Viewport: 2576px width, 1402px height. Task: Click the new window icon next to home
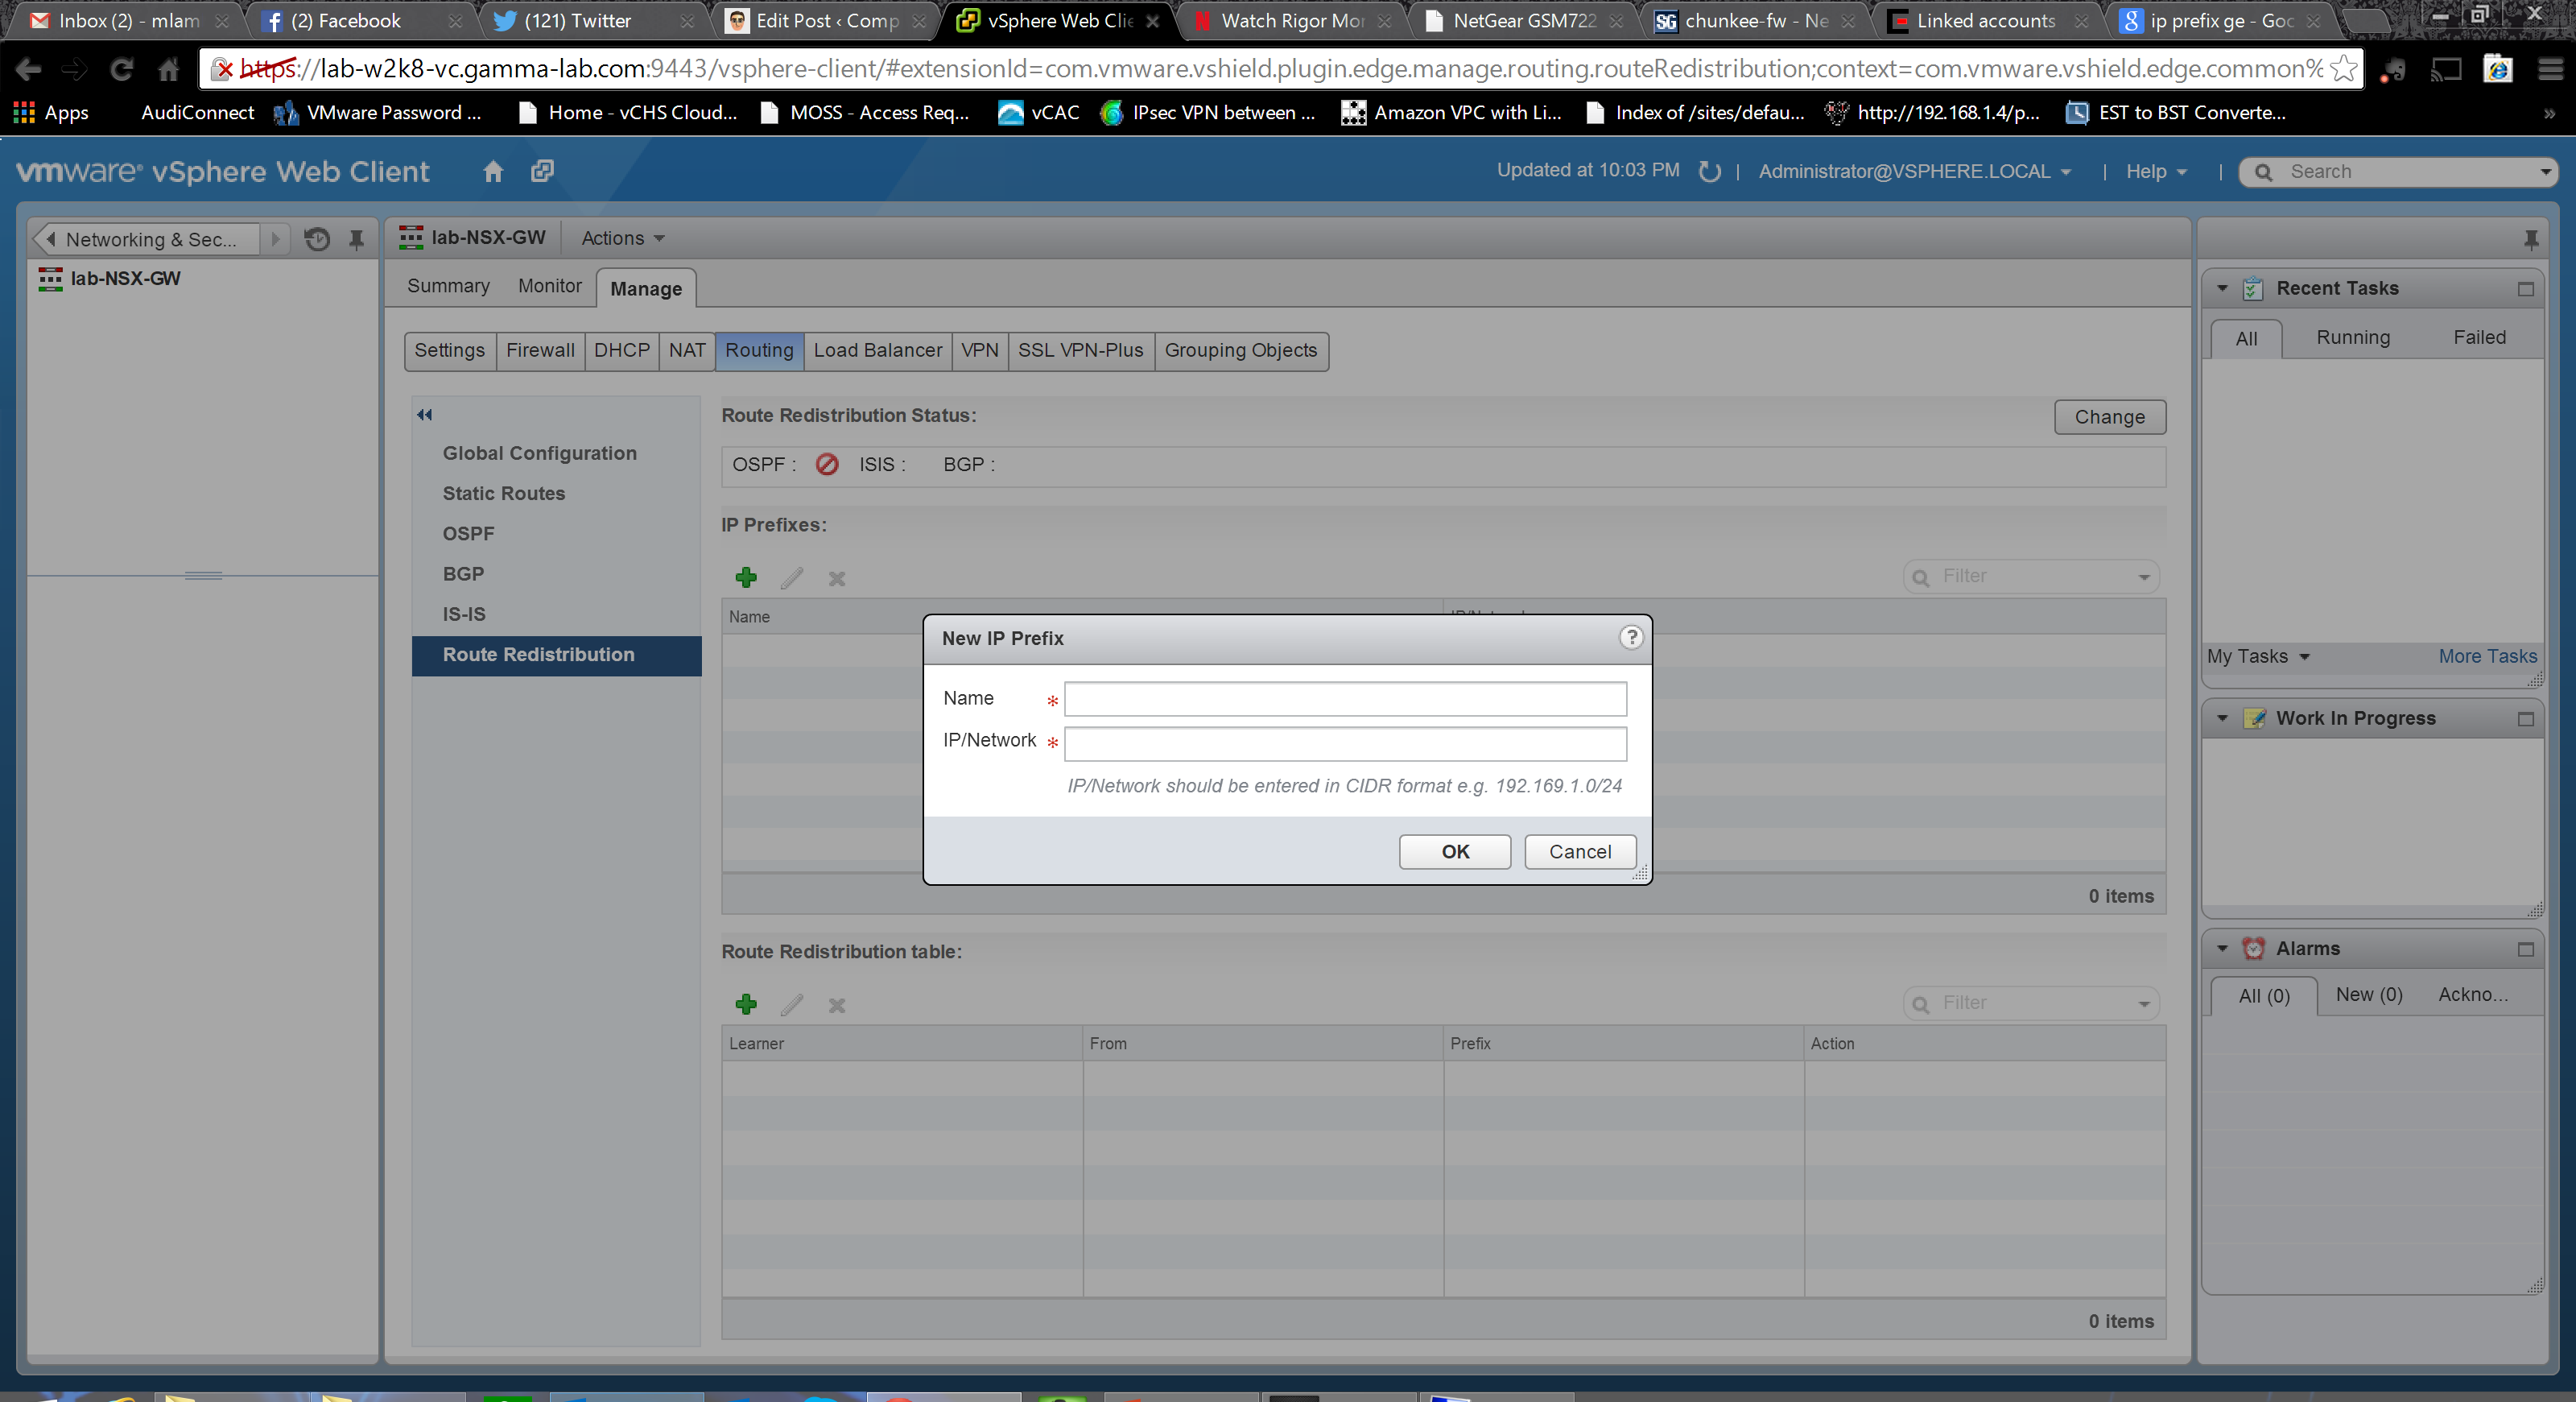point(542,171)
